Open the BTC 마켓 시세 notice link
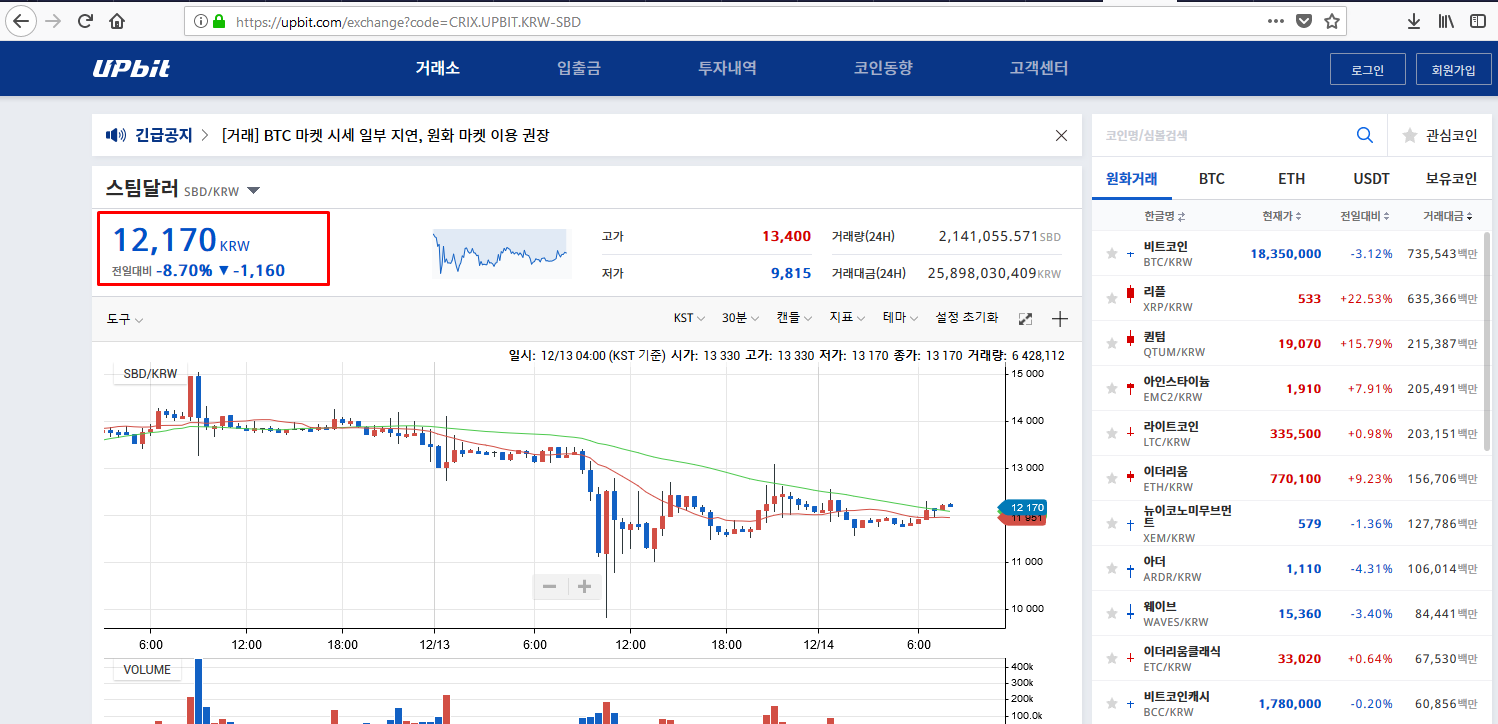This screenshot has width=1498, height=724. [x=385, y=135]
